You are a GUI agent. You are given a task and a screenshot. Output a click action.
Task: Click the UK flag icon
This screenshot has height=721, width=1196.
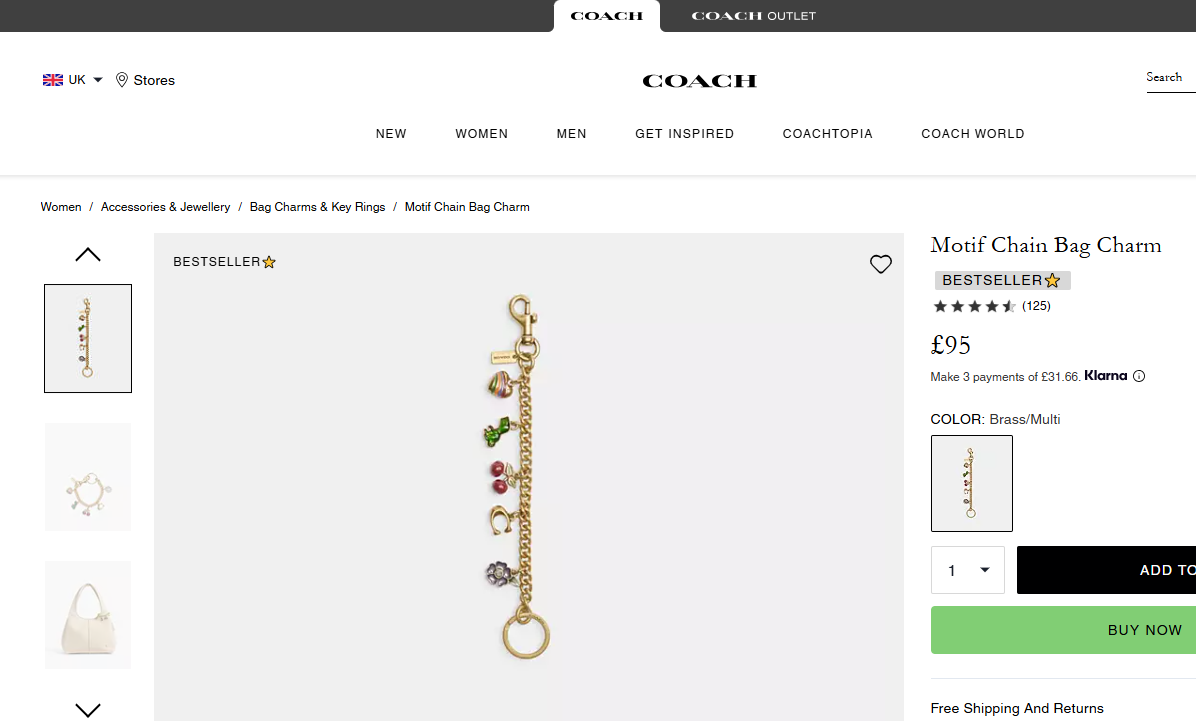pos(53,80)
